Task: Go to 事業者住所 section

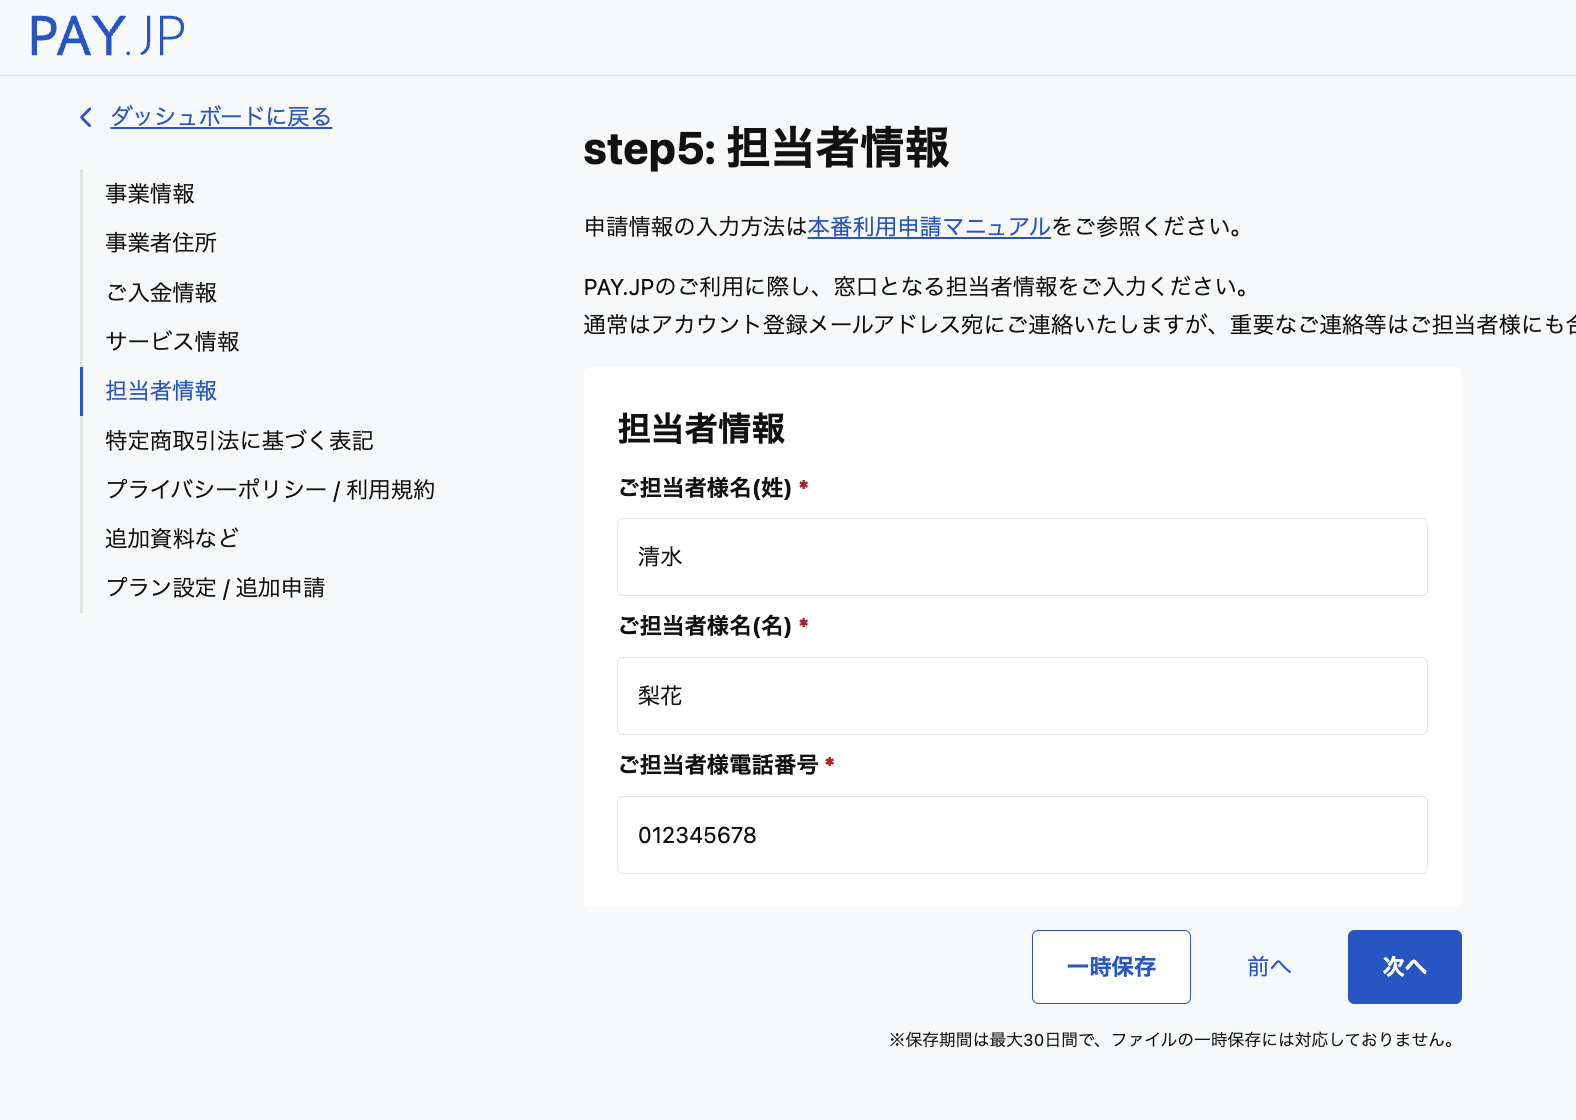Action: (161, 242)
